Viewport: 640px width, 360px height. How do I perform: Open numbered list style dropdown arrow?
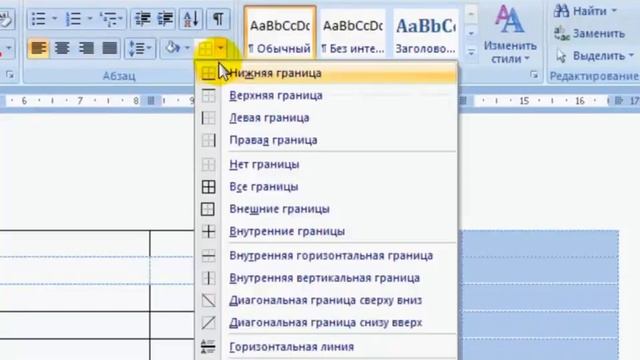[90, 19]
